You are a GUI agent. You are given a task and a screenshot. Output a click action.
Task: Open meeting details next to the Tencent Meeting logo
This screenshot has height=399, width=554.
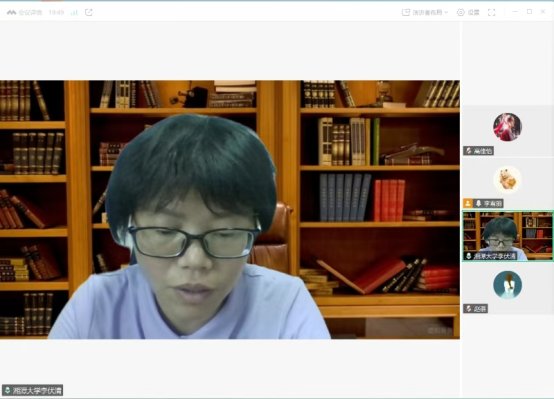click(30, 12)
